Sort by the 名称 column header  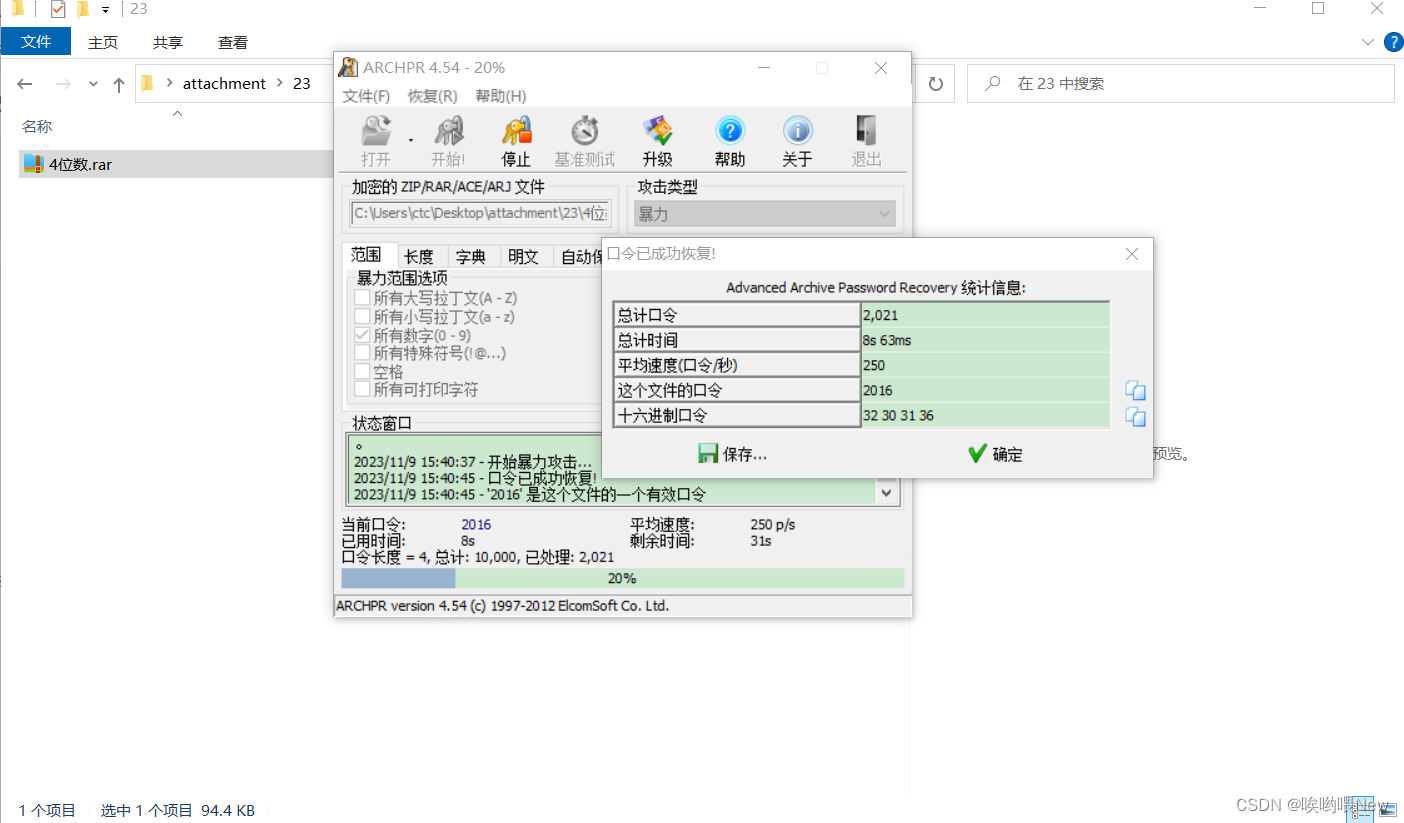[x=37, y=127]
